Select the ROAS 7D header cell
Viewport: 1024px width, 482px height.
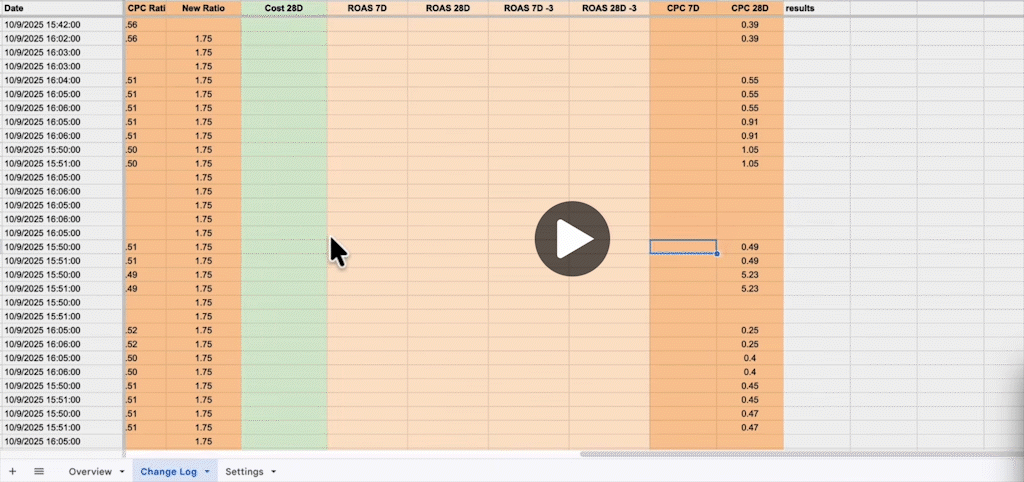point(367,8)
